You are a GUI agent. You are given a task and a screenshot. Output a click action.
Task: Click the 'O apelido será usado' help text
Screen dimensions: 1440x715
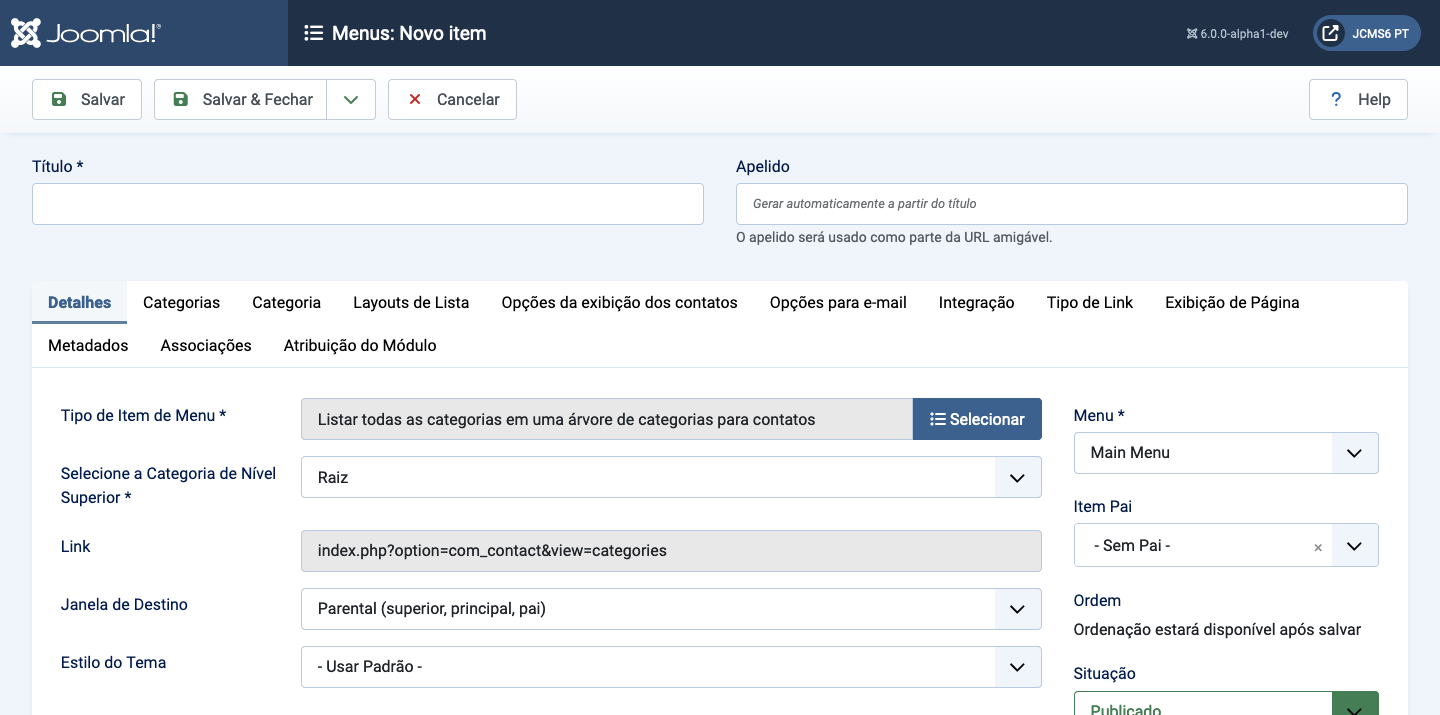(894, 238)
